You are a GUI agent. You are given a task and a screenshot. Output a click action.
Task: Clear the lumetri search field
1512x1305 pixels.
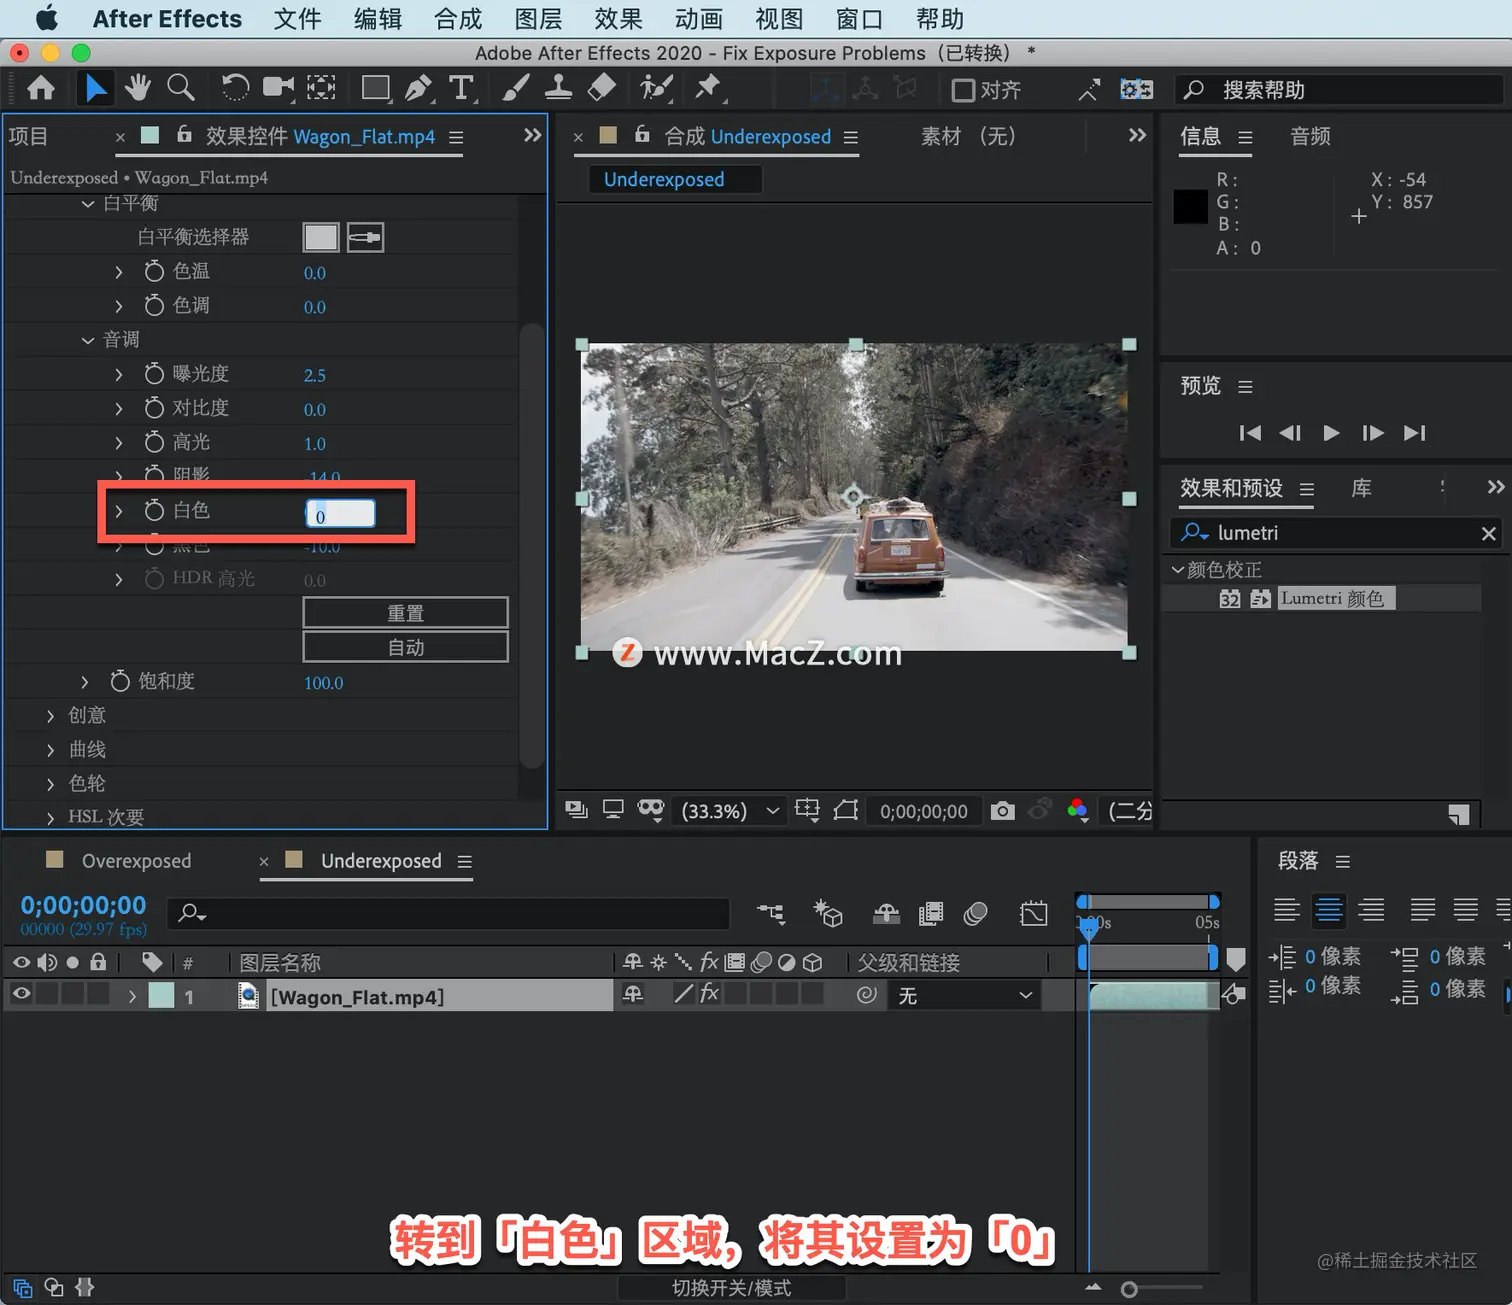pyautogui.click(x=1488, y=534)
